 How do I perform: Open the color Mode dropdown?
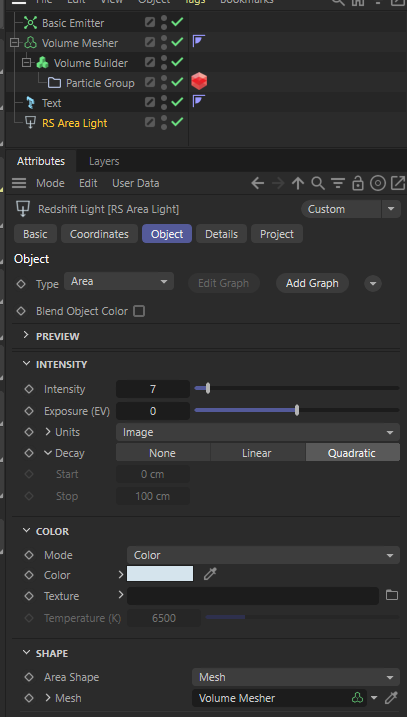pyautogui.click(x=263, y=555)
